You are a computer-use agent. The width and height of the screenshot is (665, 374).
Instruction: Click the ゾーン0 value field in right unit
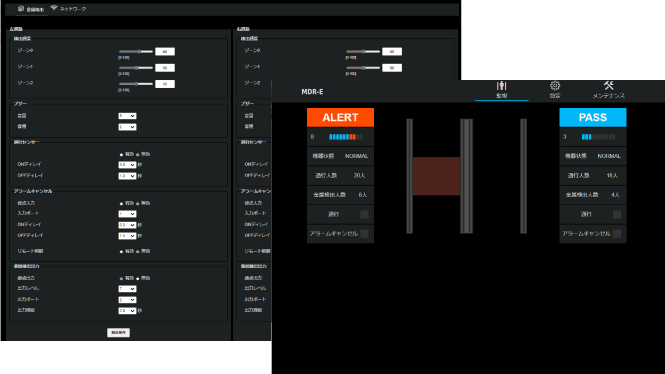pos(392,51)
